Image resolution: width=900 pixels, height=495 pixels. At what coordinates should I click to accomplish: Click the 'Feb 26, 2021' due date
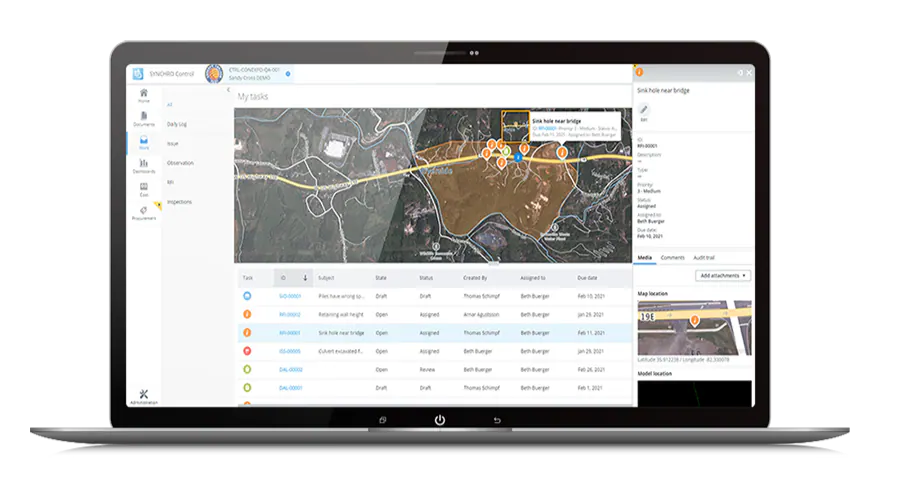[x=591, y=370]
